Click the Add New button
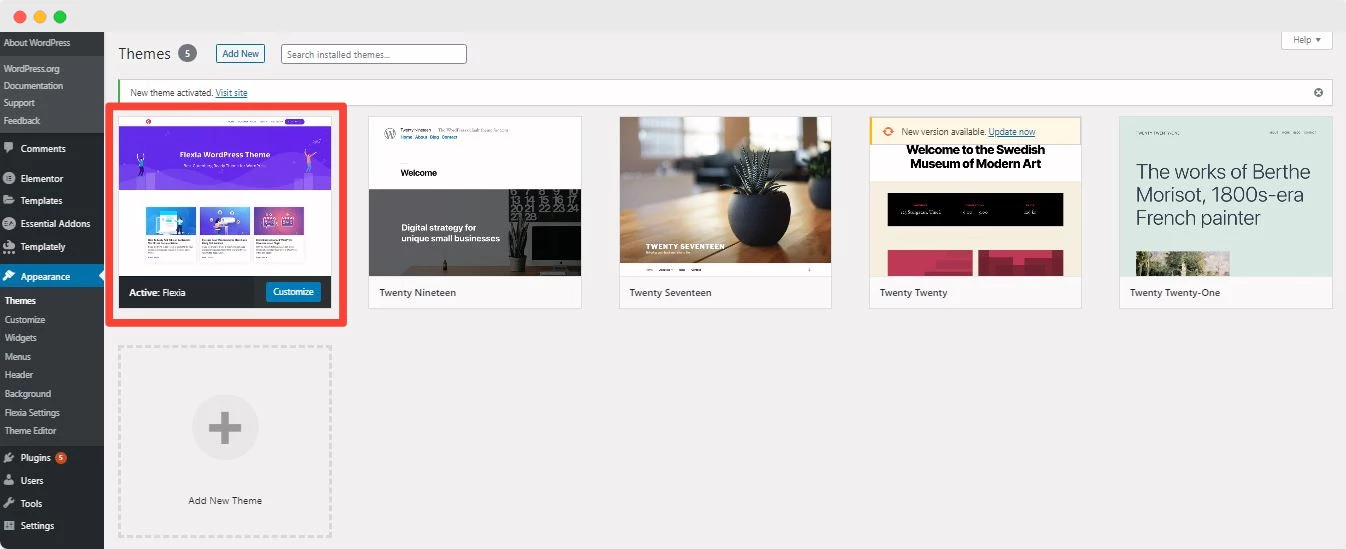 240,53
